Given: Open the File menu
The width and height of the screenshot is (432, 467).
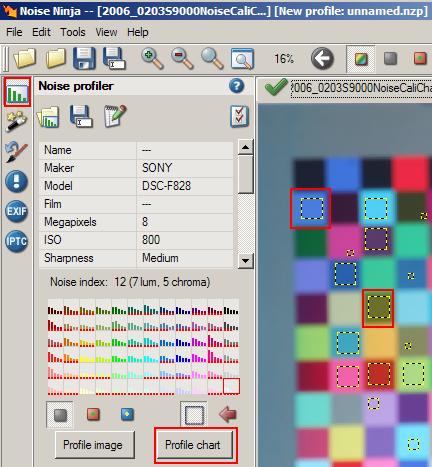Looking at the screenshot, I should click(14, 32).
